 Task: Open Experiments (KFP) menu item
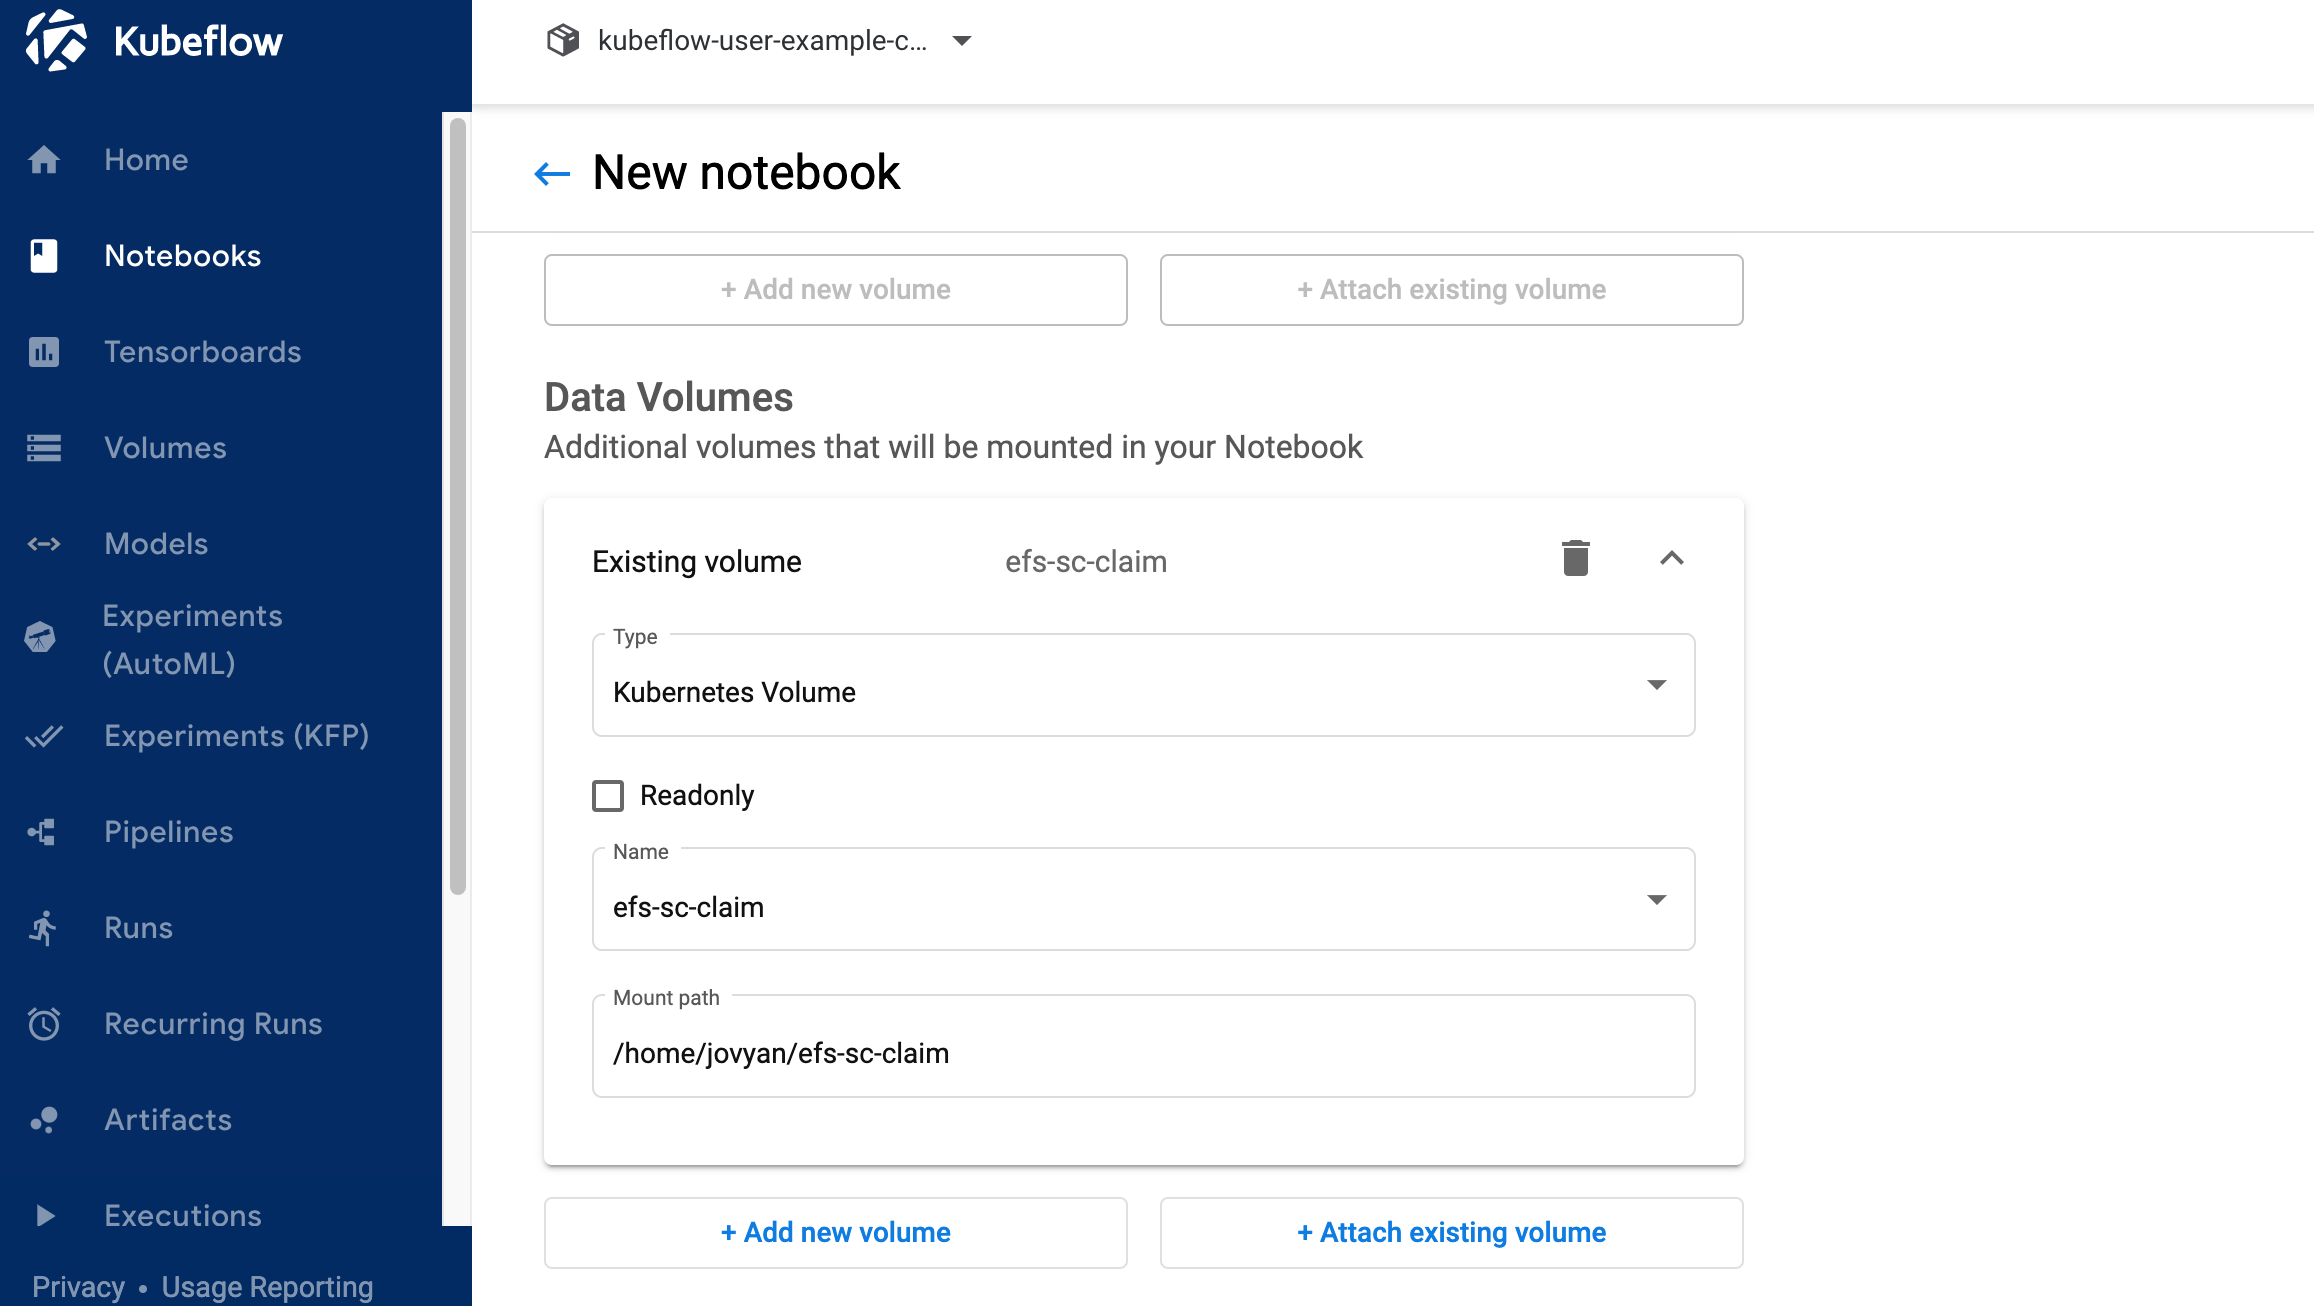[x=236, y=736]
